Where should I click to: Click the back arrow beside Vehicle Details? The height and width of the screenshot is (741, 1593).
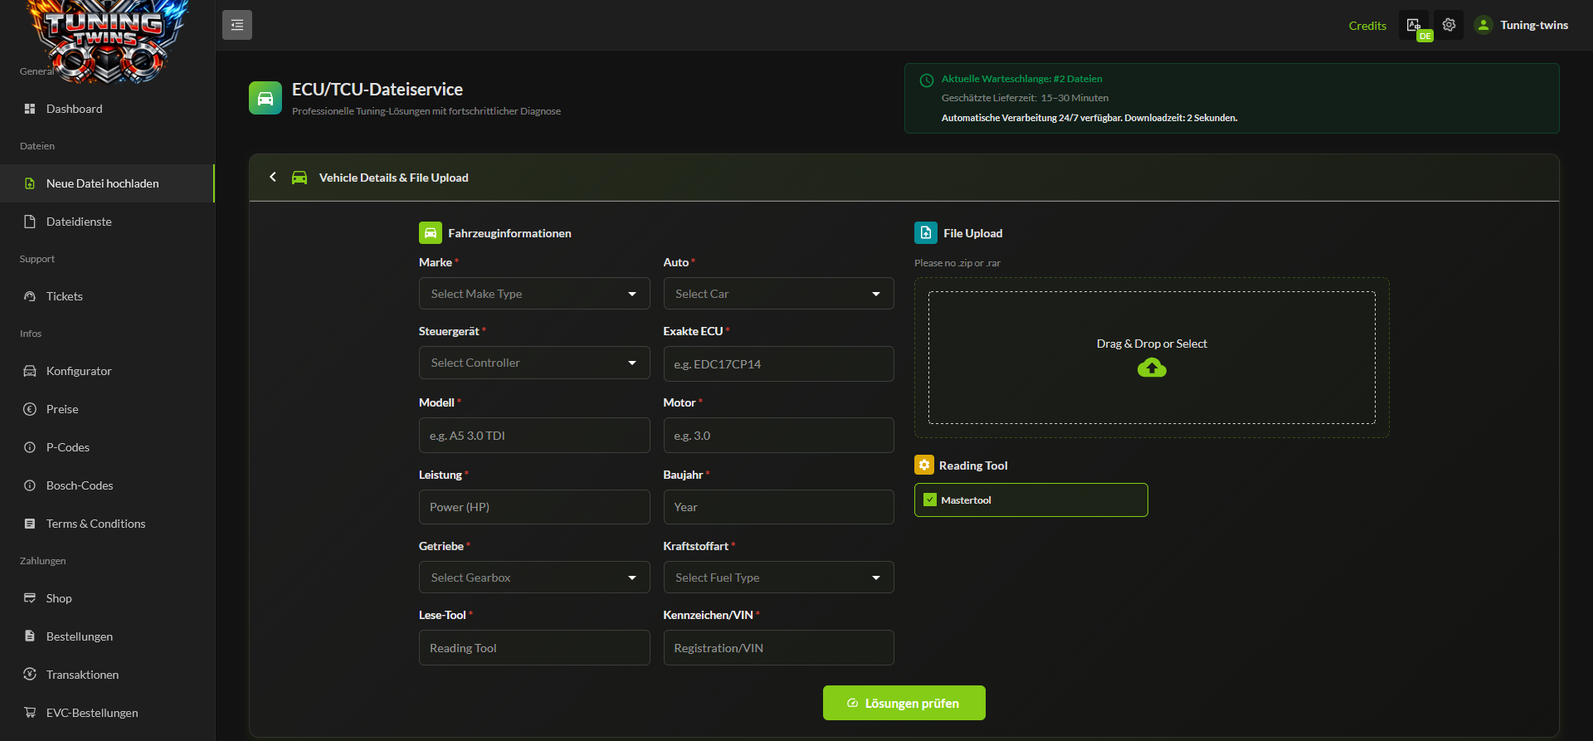(x=273, y=177)
